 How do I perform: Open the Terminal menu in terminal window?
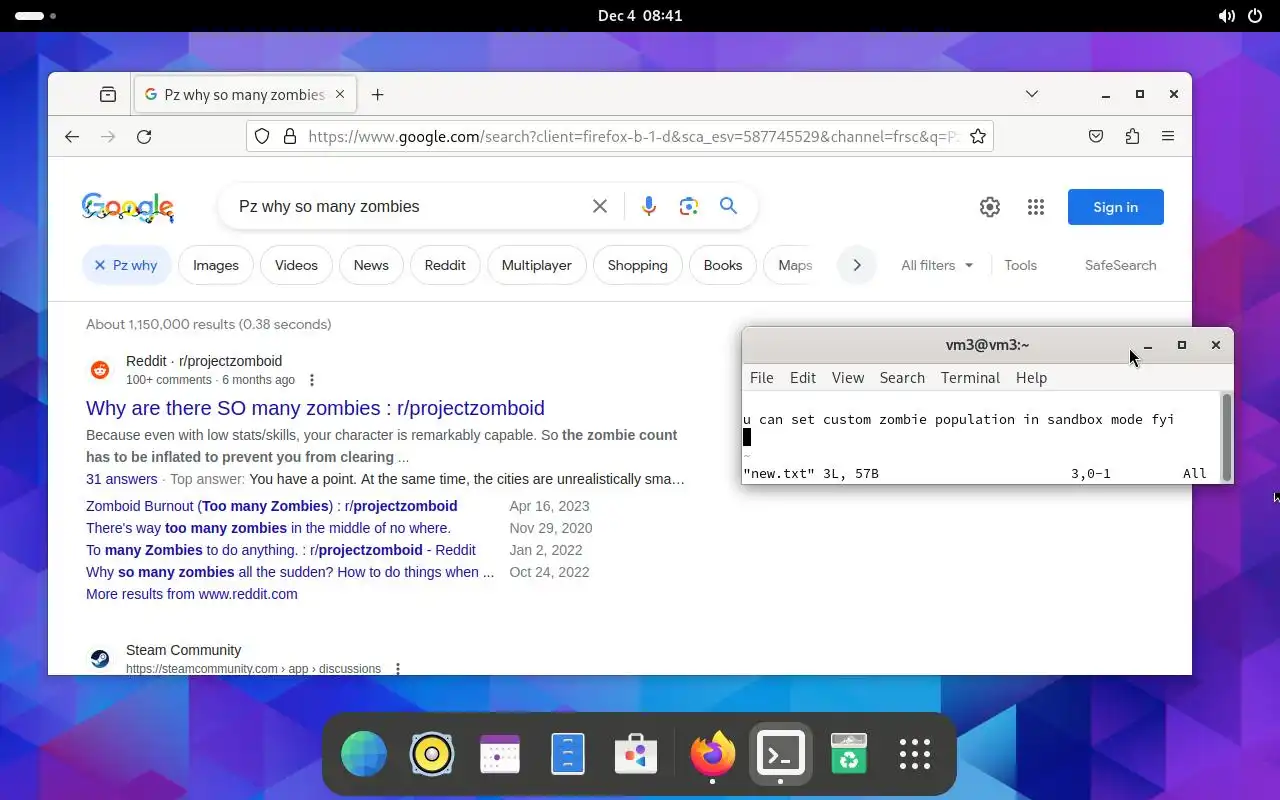pyautogui.click(x=970, y=378)
